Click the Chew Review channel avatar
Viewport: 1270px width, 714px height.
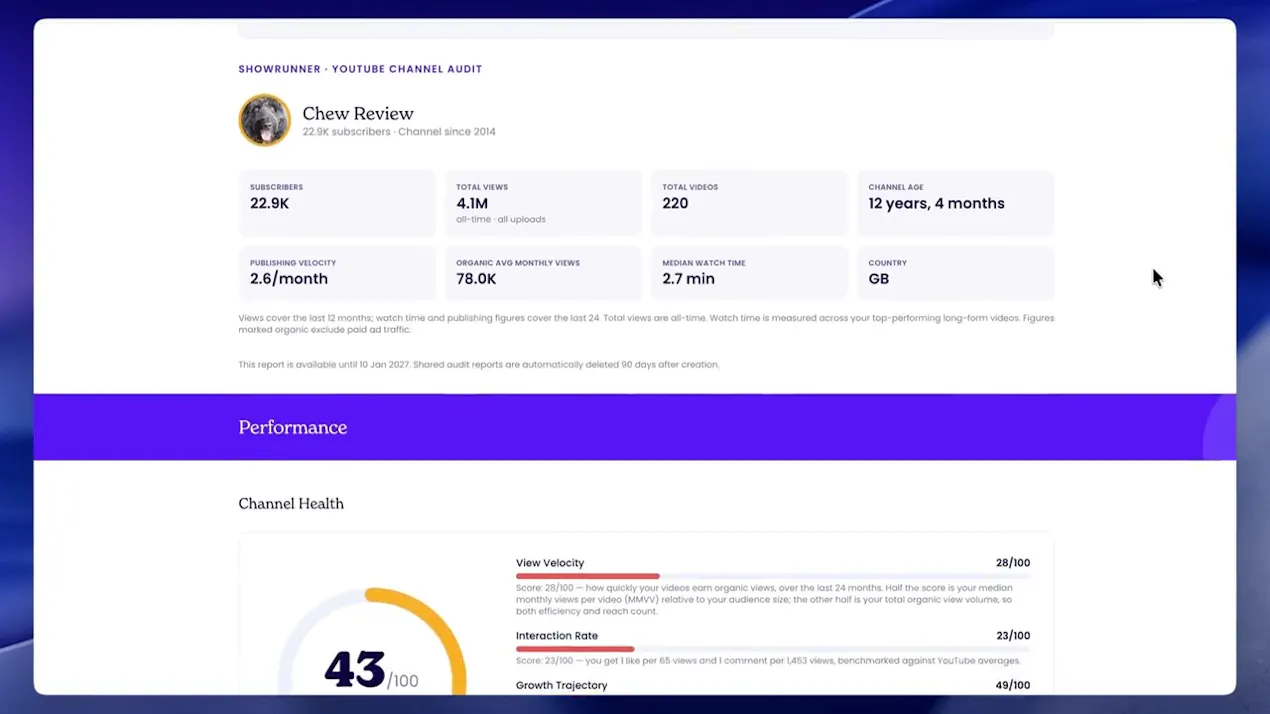[264, 120]
